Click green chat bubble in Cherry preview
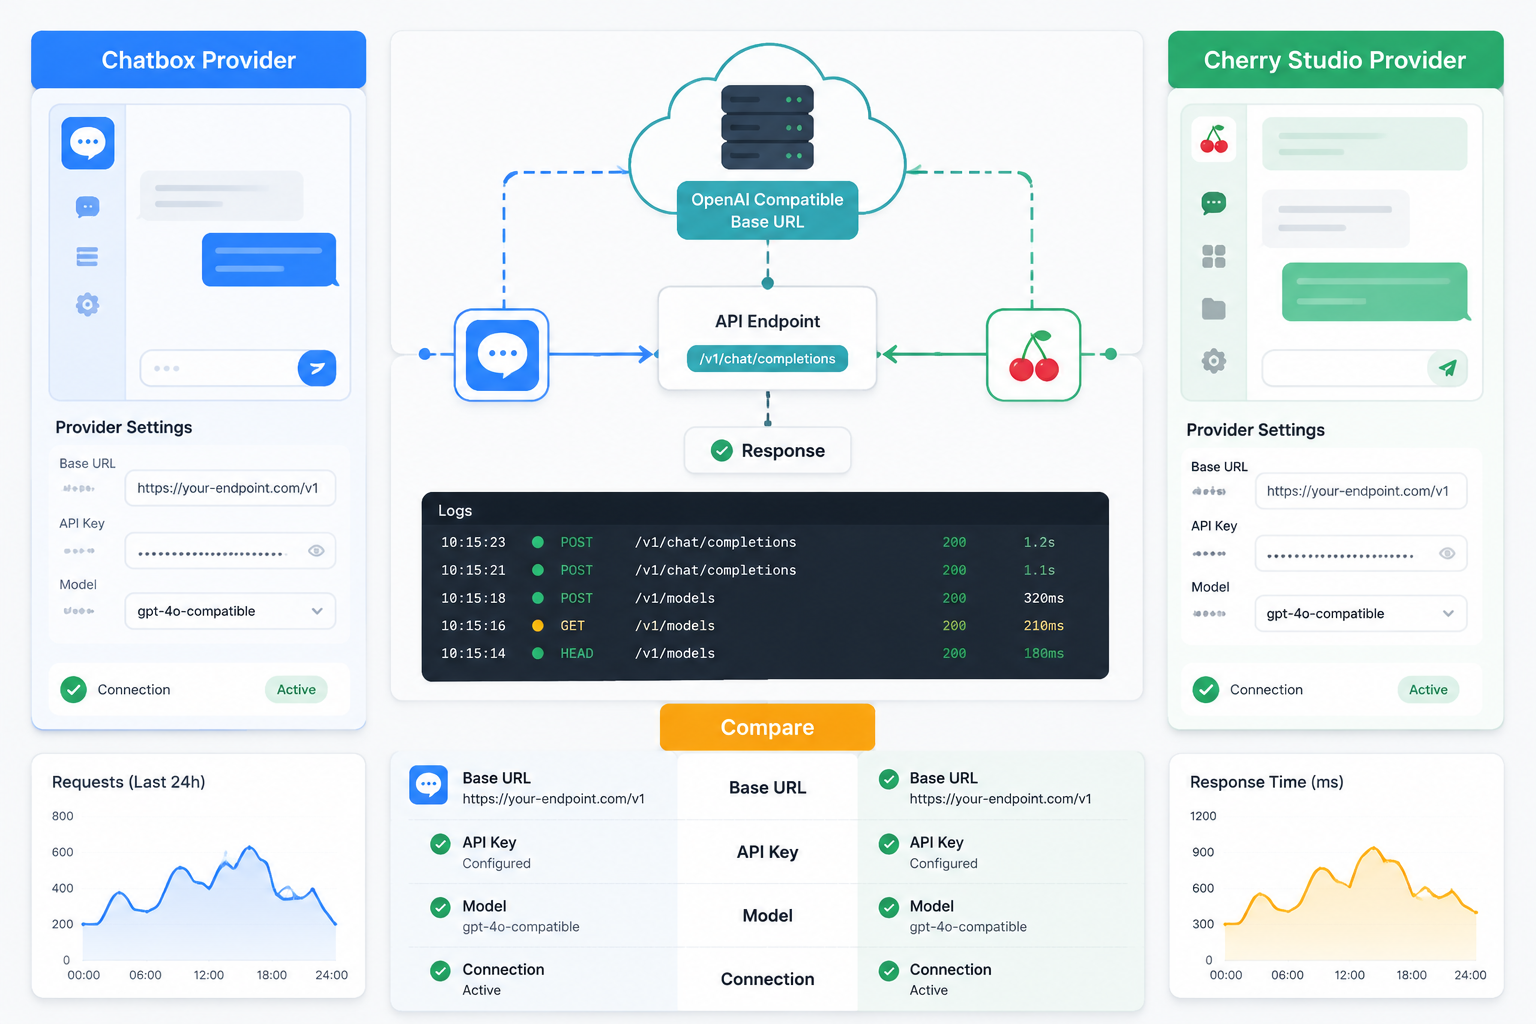1536x1024 pixels. [1374, 292]
